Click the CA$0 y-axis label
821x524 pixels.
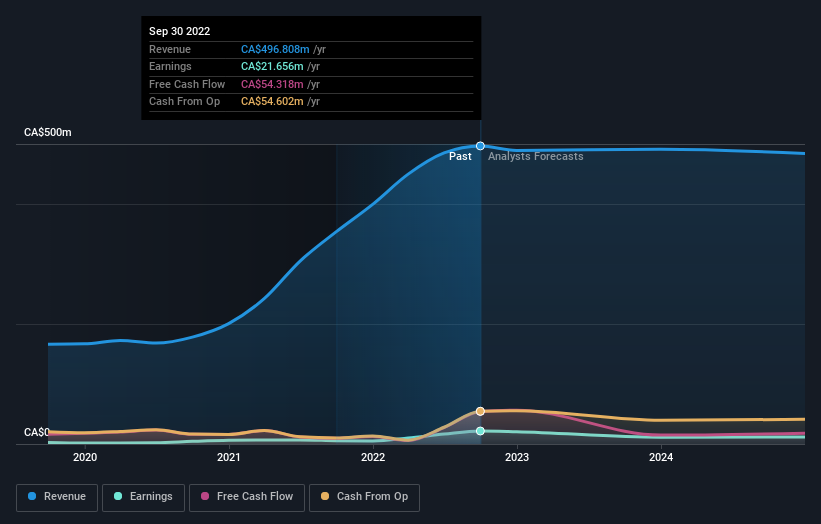click(37, 432)
